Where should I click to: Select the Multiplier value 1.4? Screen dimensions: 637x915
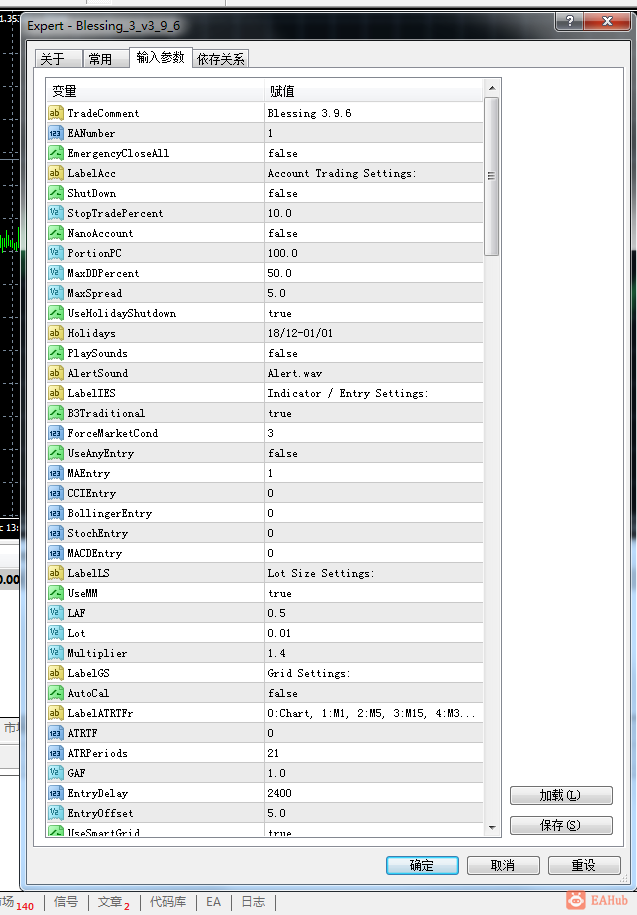tap(276, 653)
